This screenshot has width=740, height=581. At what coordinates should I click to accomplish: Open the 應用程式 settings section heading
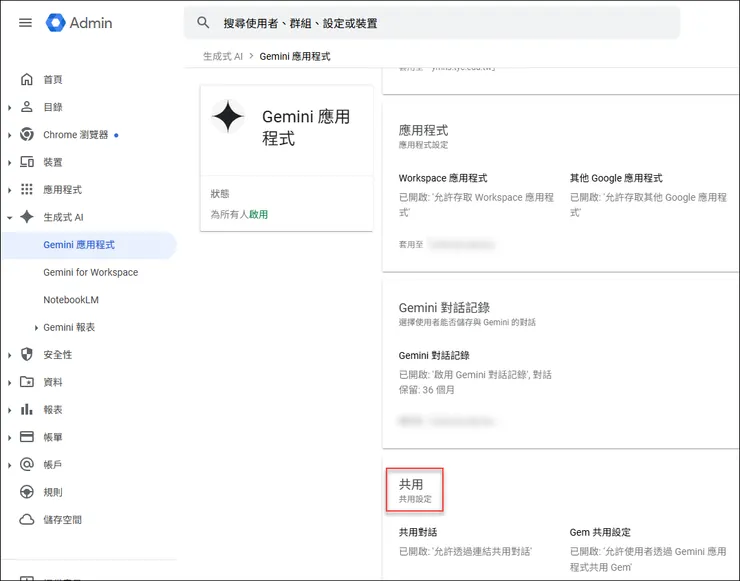423,130
